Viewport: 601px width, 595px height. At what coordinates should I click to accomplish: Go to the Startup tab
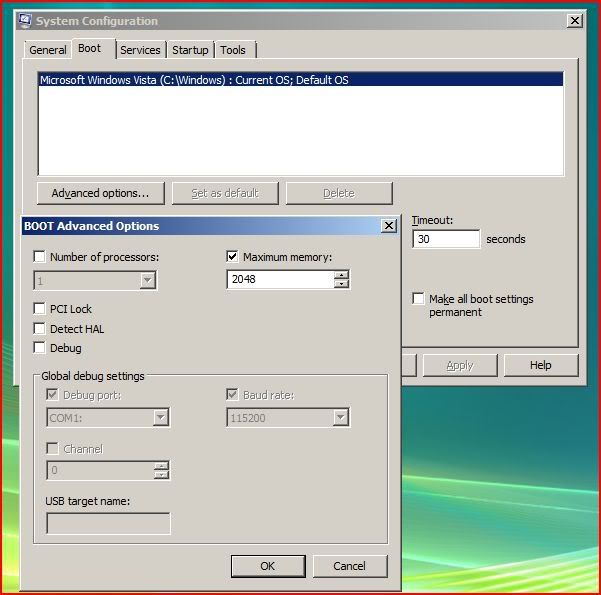190,50
